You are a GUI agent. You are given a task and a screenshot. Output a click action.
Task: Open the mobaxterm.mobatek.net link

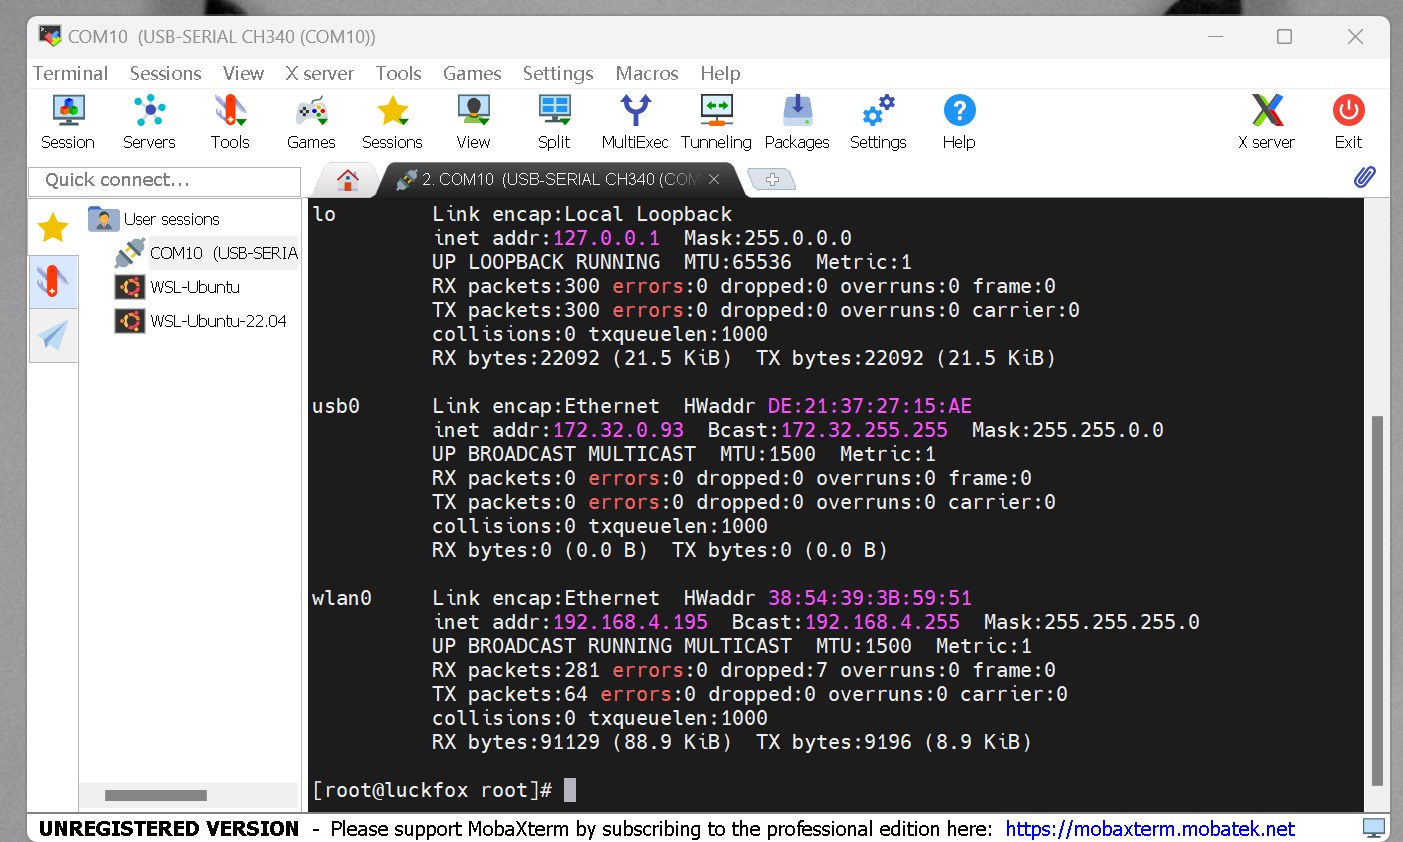tap(1150, 829)
